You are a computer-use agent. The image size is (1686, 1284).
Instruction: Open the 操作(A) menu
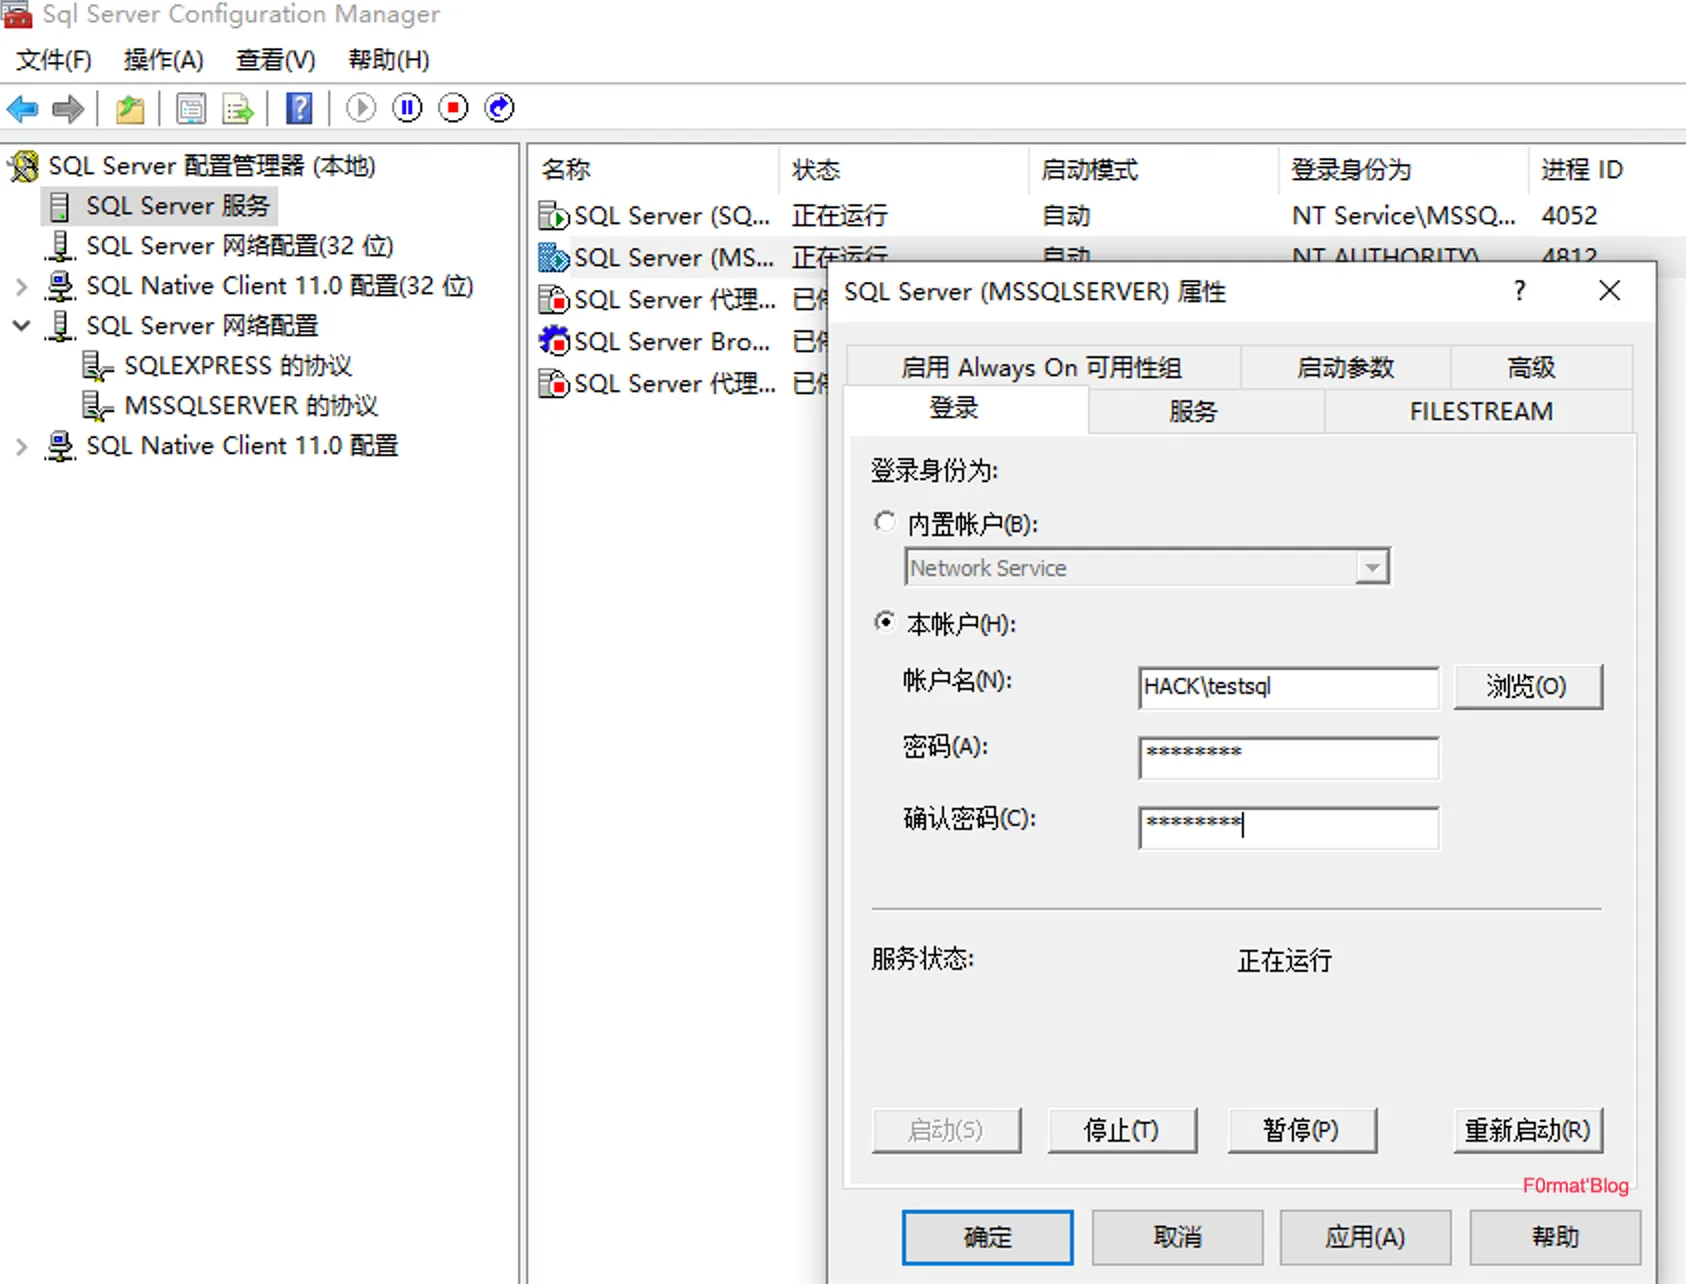(x=163, y=60)
